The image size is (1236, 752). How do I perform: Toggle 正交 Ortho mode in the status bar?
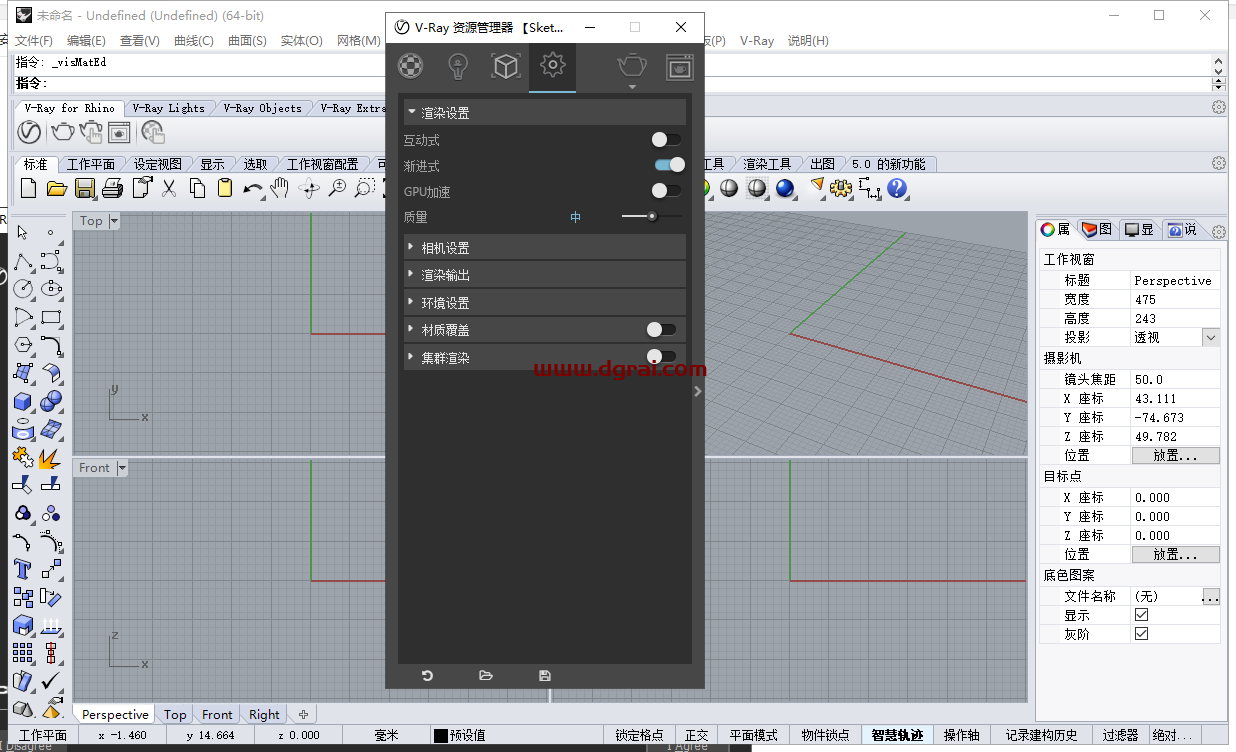tap(696, 734)
